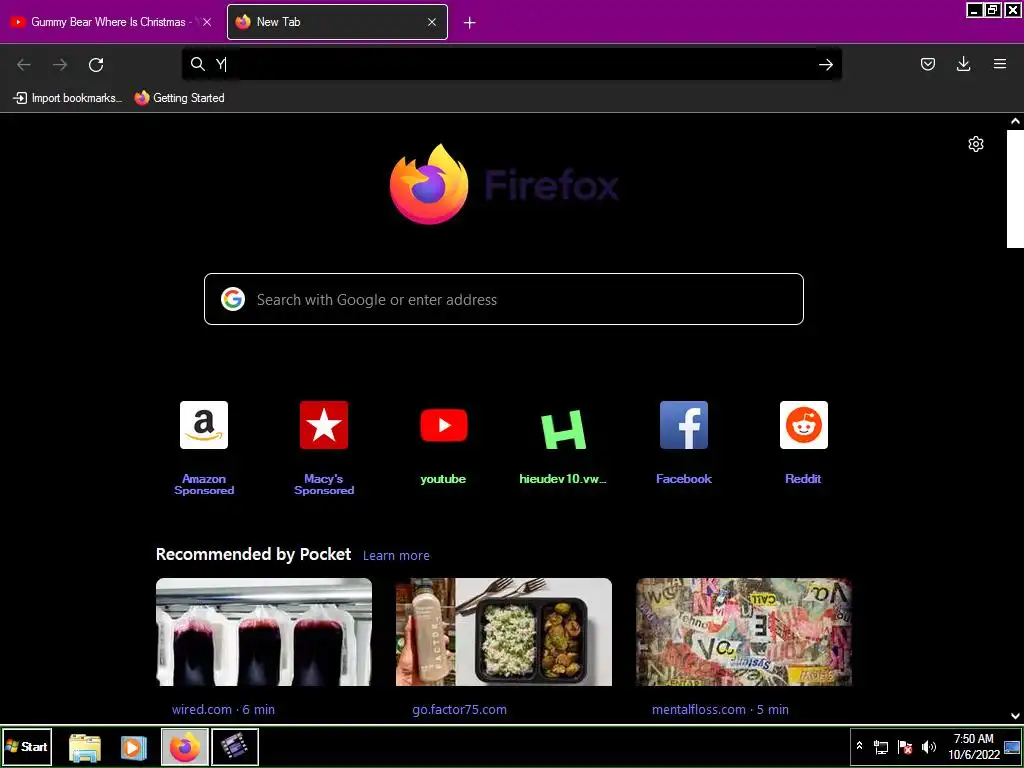Open a new tab with plus button
The width and height of the screenshot is (1024, 768).
(x=469, y=23)
